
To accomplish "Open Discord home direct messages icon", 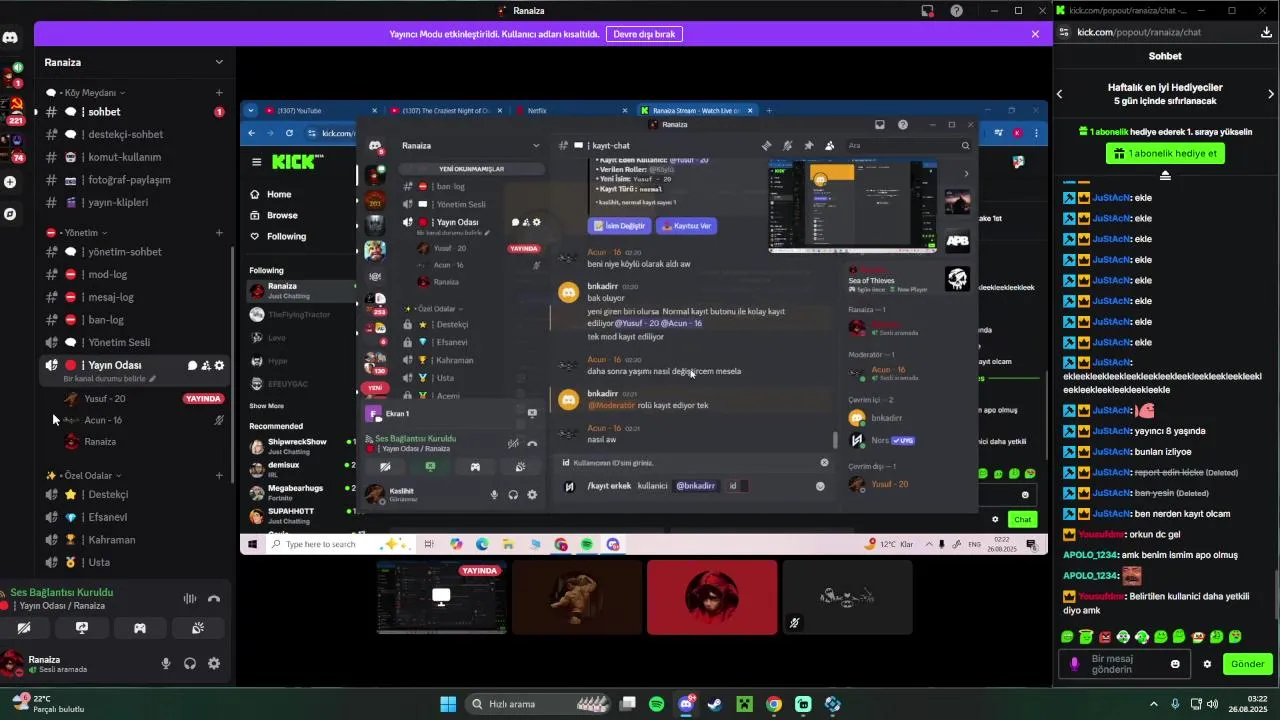I will point(10,38).
